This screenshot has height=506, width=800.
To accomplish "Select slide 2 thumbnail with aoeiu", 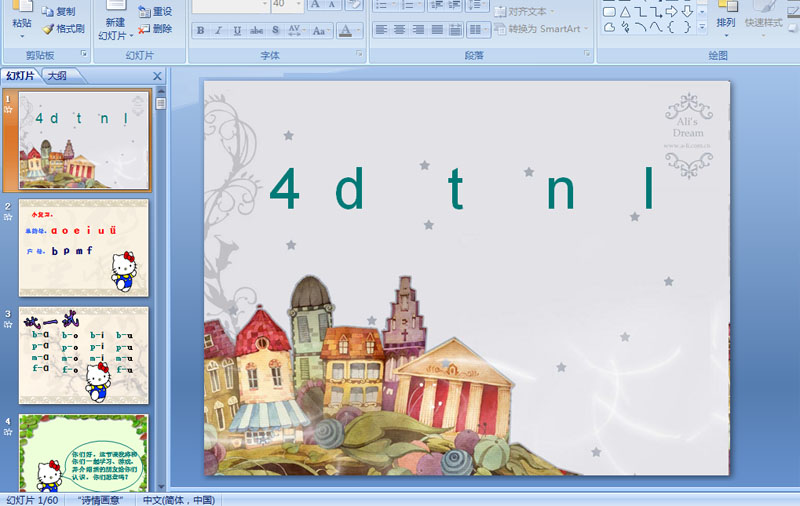I will pos(84,248).
